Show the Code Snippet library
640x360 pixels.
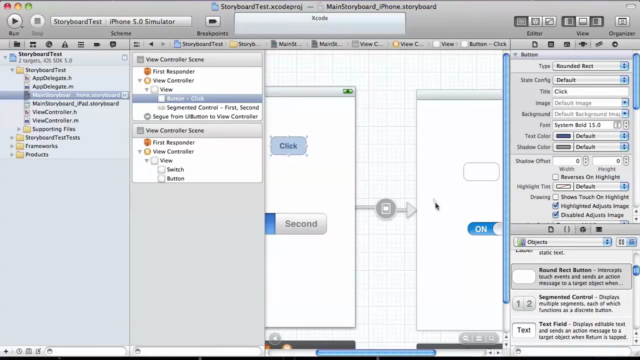pos(567,229)
